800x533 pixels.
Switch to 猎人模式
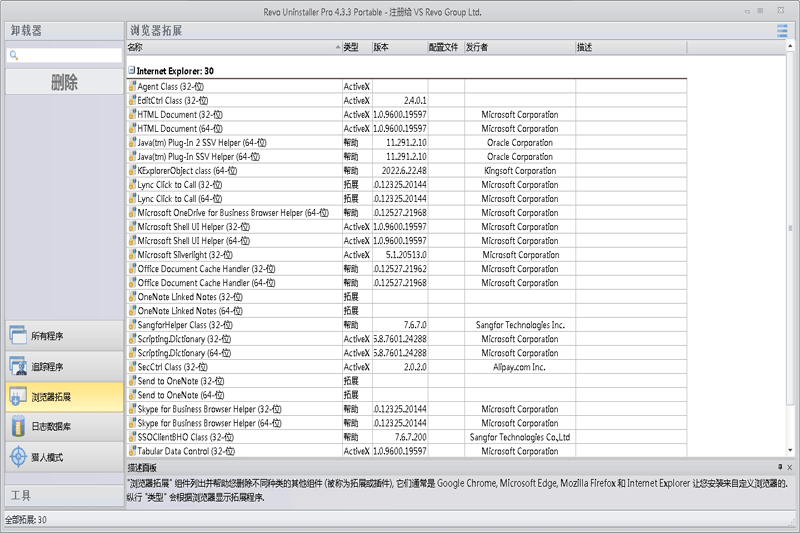(x=64, y=457)
